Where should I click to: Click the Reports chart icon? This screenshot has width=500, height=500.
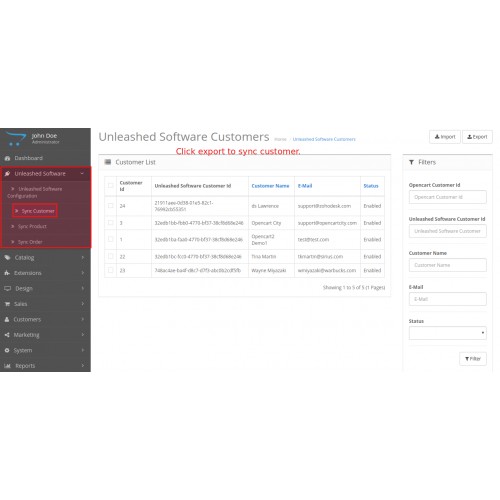tap(7, 366)
